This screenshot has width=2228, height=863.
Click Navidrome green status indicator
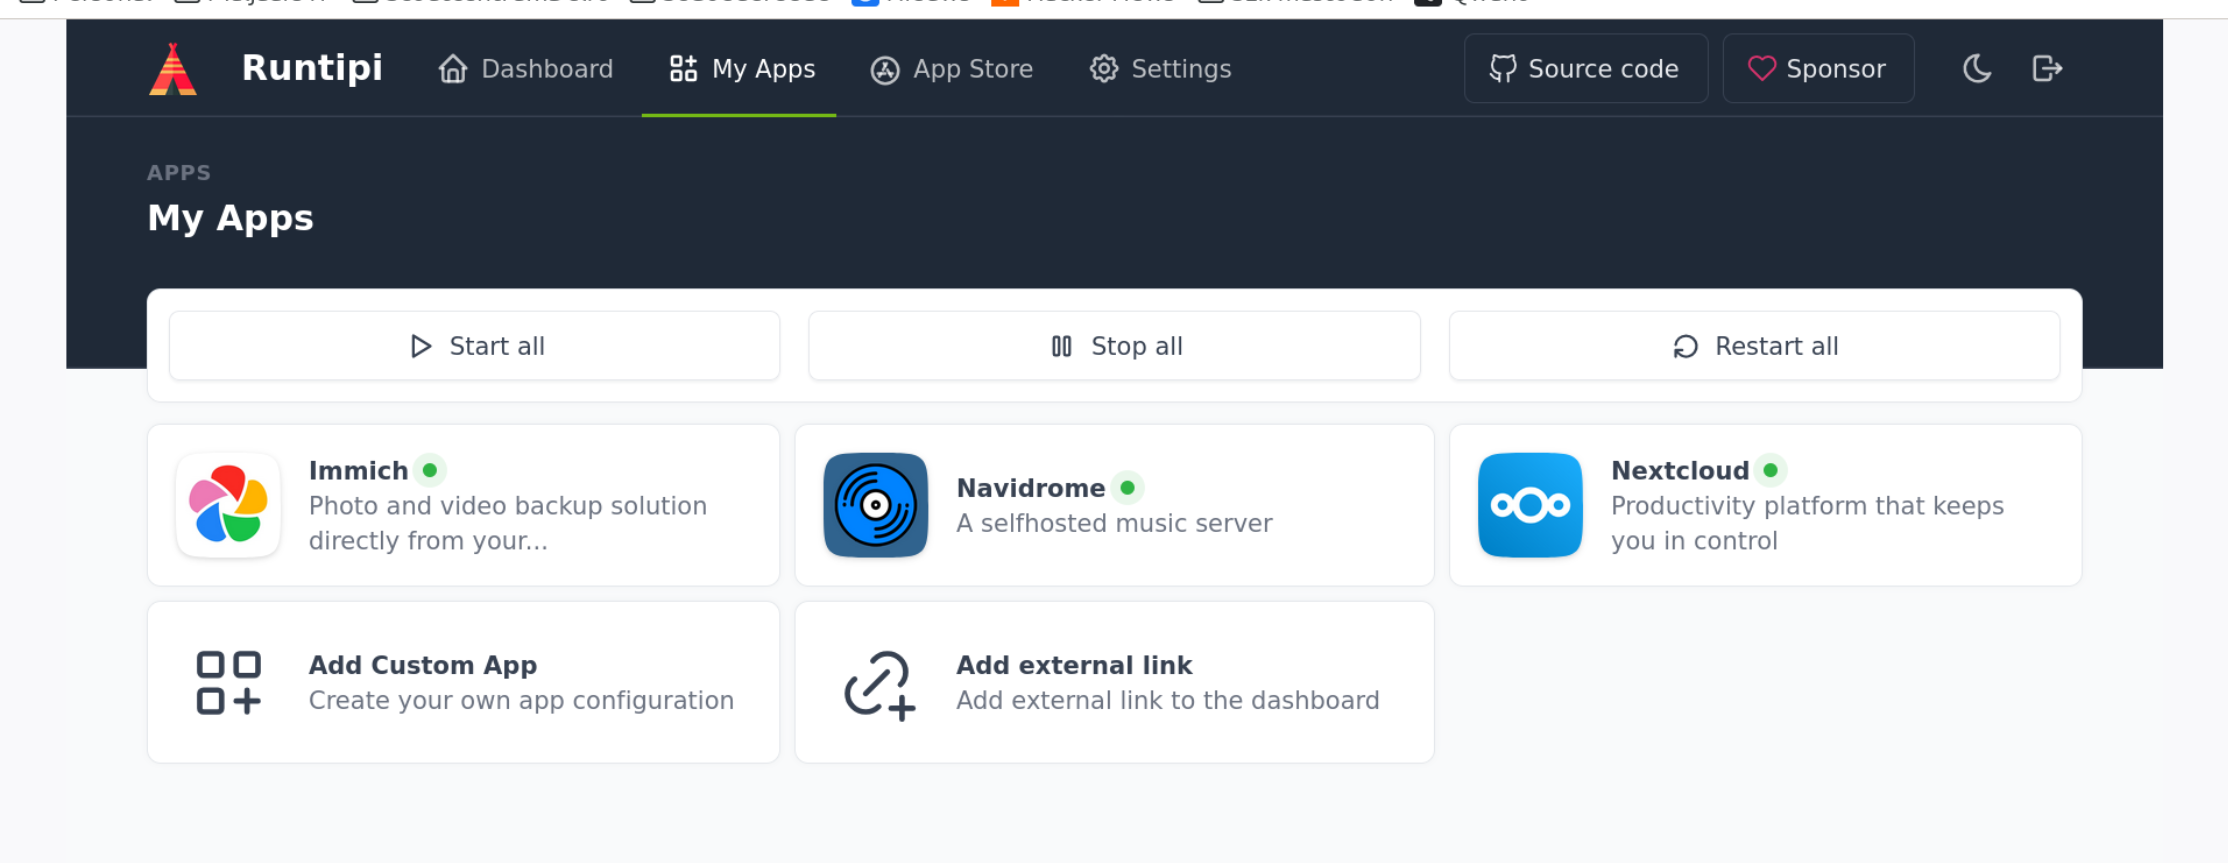coord(1128,488)
